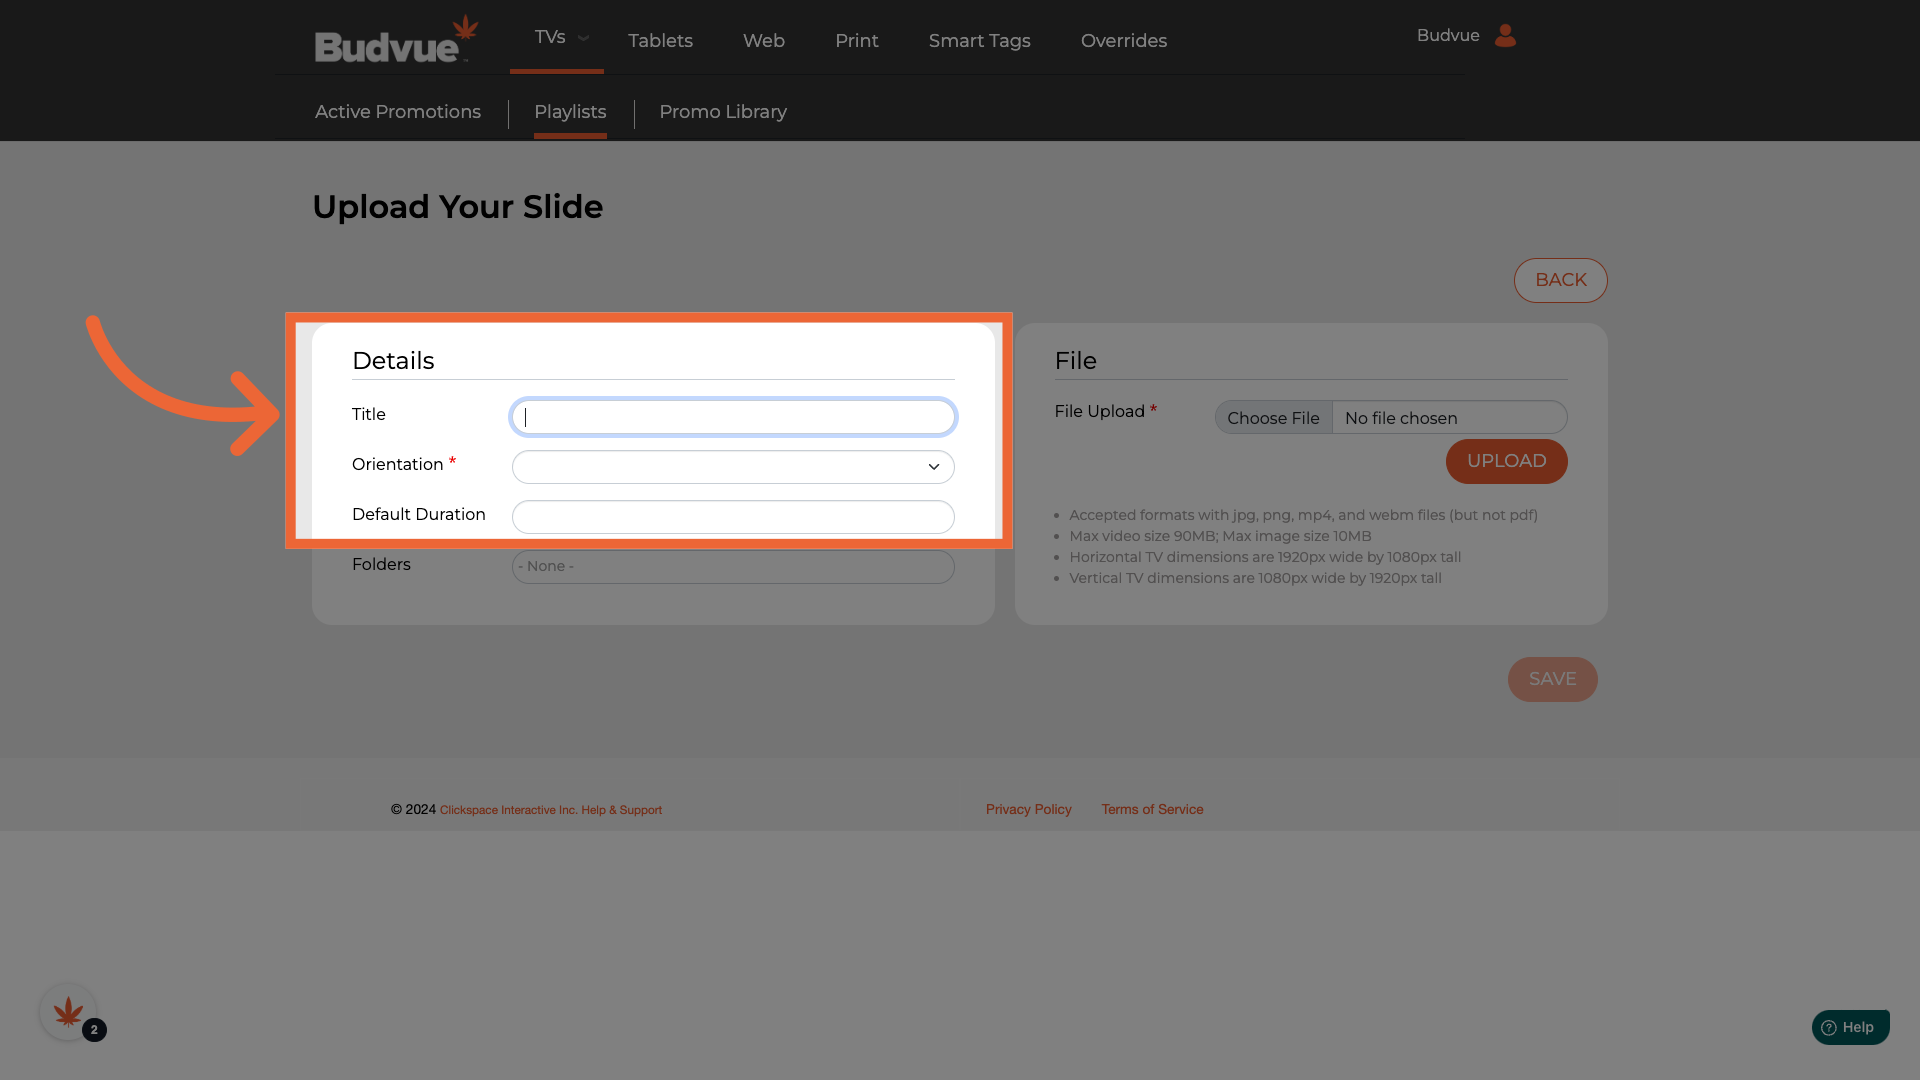
Task: Go to the Web menu item
Action: [x=763, y=41]
